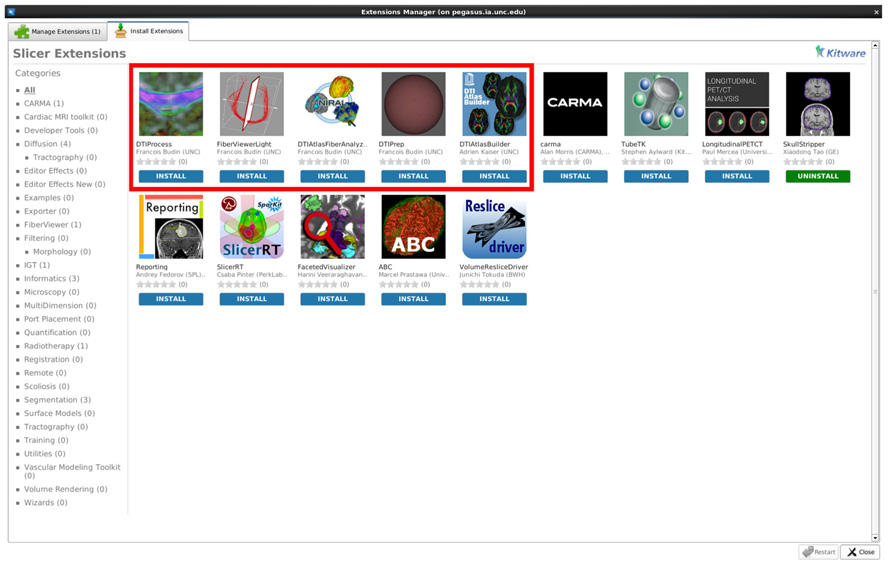Image resolution: width=892 pixels, height=565 pixels.
Task: Filter by Vascular Modeling Toolkit category
Action: click(x=72, y=471)
